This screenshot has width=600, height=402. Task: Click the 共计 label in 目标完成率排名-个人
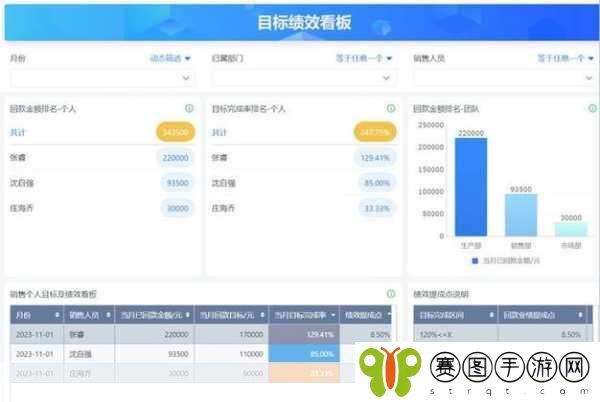[x=219, y=132]
